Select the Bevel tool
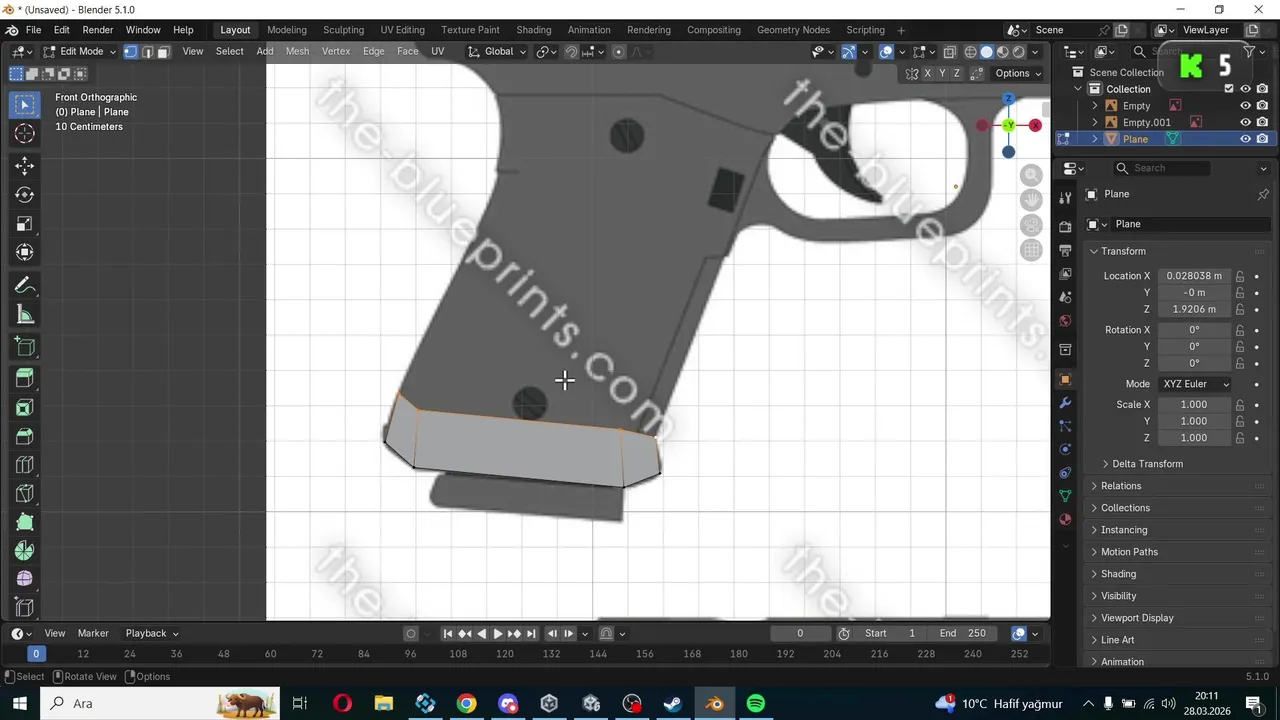Screen dimensions: 1280x720 (x=25, y=436)
